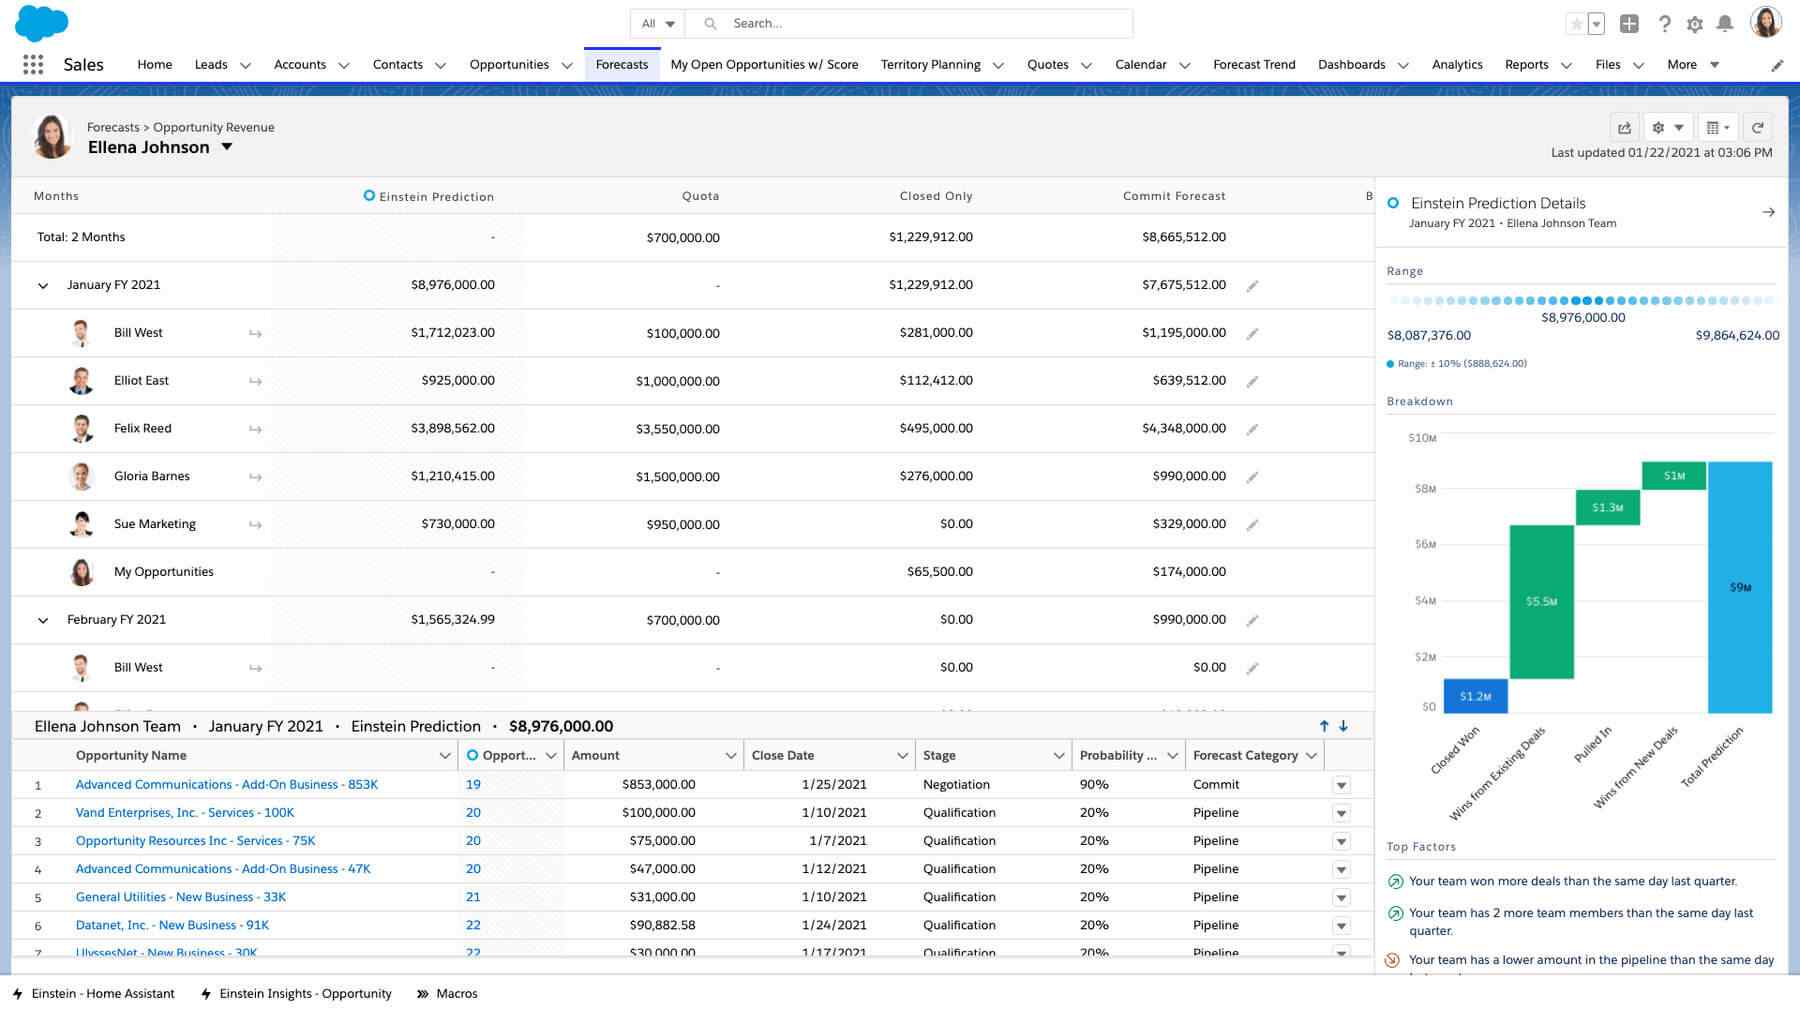
Task: Open the setup gear icon in the header
Action: [x=1695, y=24]
